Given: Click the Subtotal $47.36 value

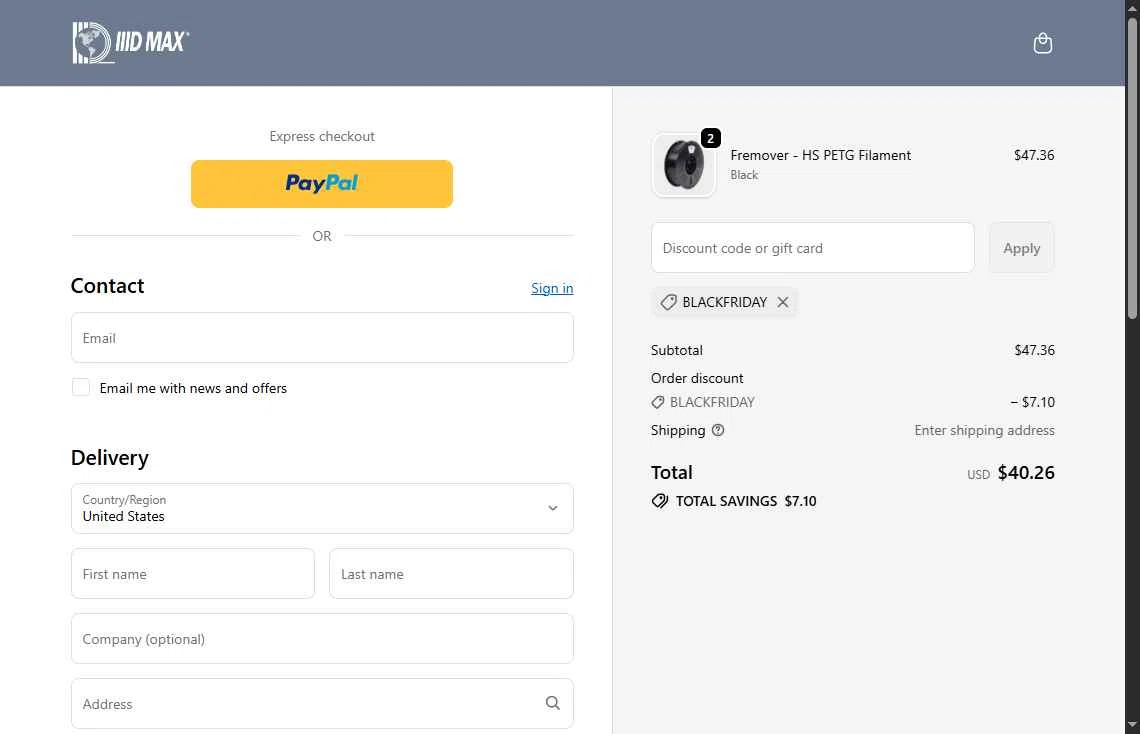Looking at the screenshot, I should point(1035,350).
